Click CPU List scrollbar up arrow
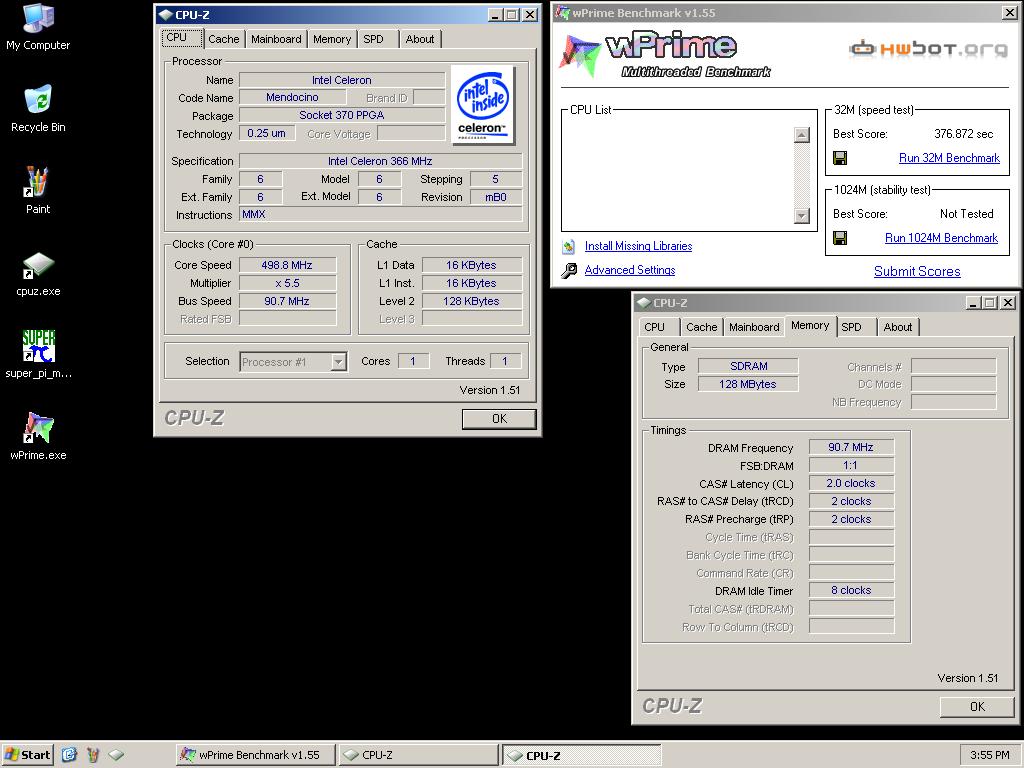The width and height of the screenshot is (1024, 768). [802, 135]
